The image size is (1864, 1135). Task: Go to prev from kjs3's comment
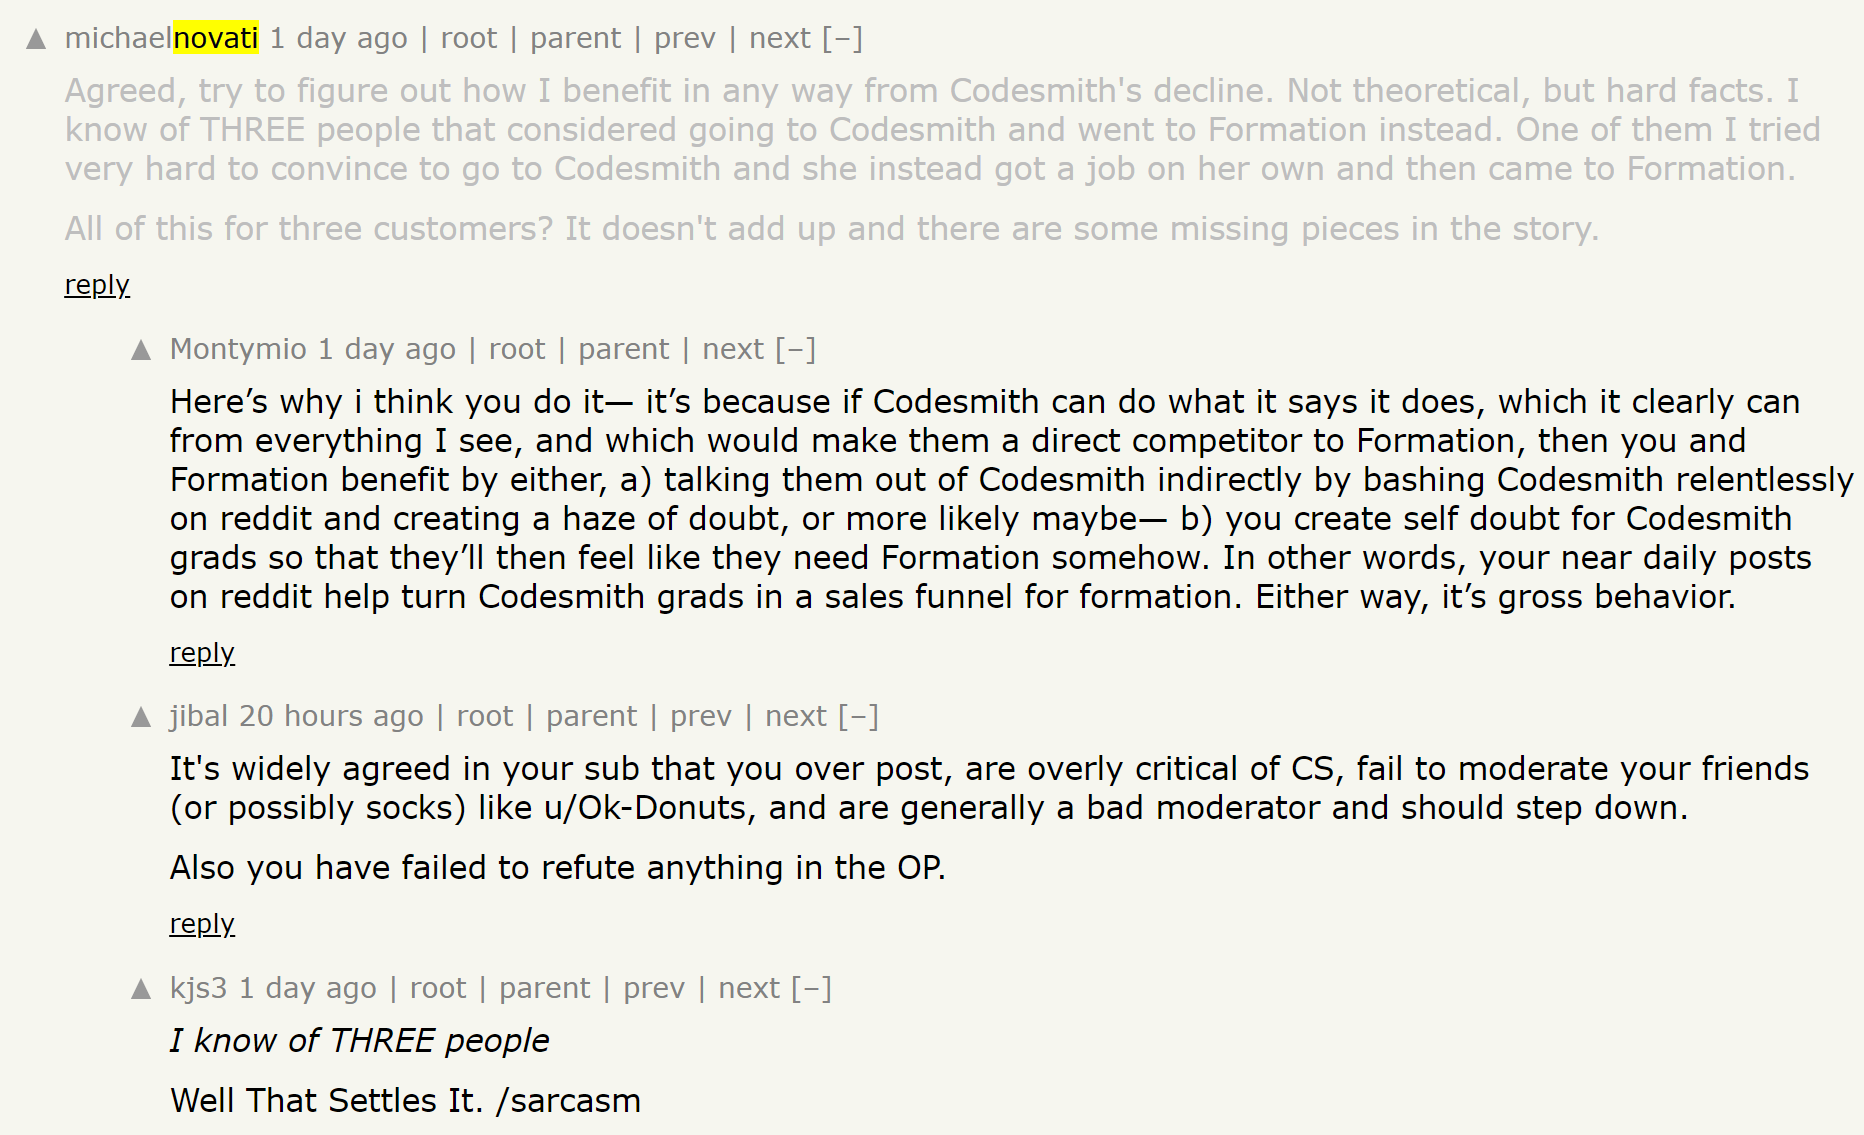pos(654,988)
